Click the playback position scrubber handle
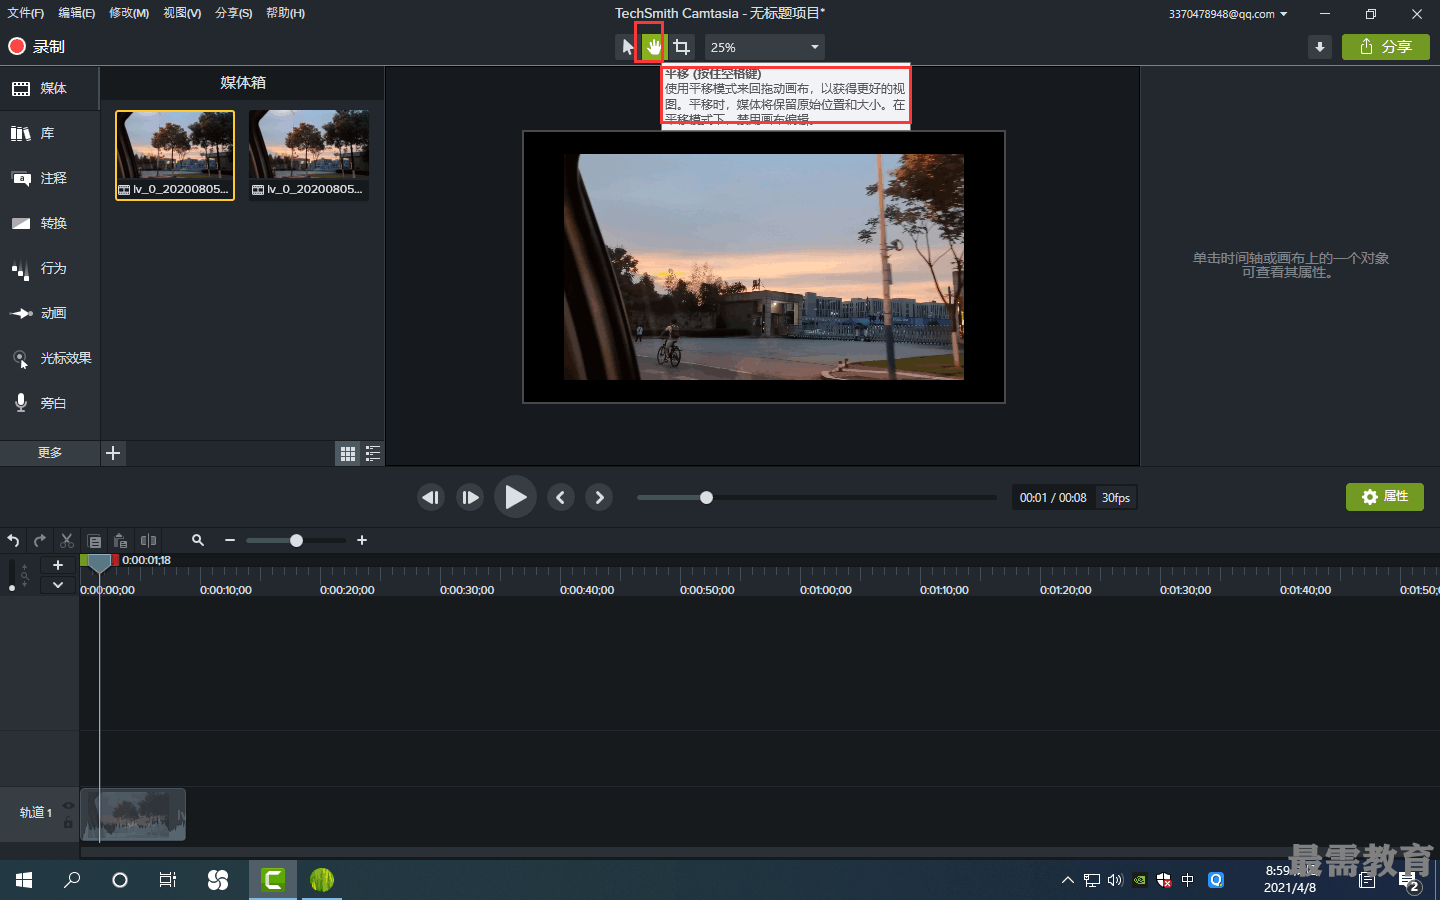1440x900 pixels. click(706, 497)
